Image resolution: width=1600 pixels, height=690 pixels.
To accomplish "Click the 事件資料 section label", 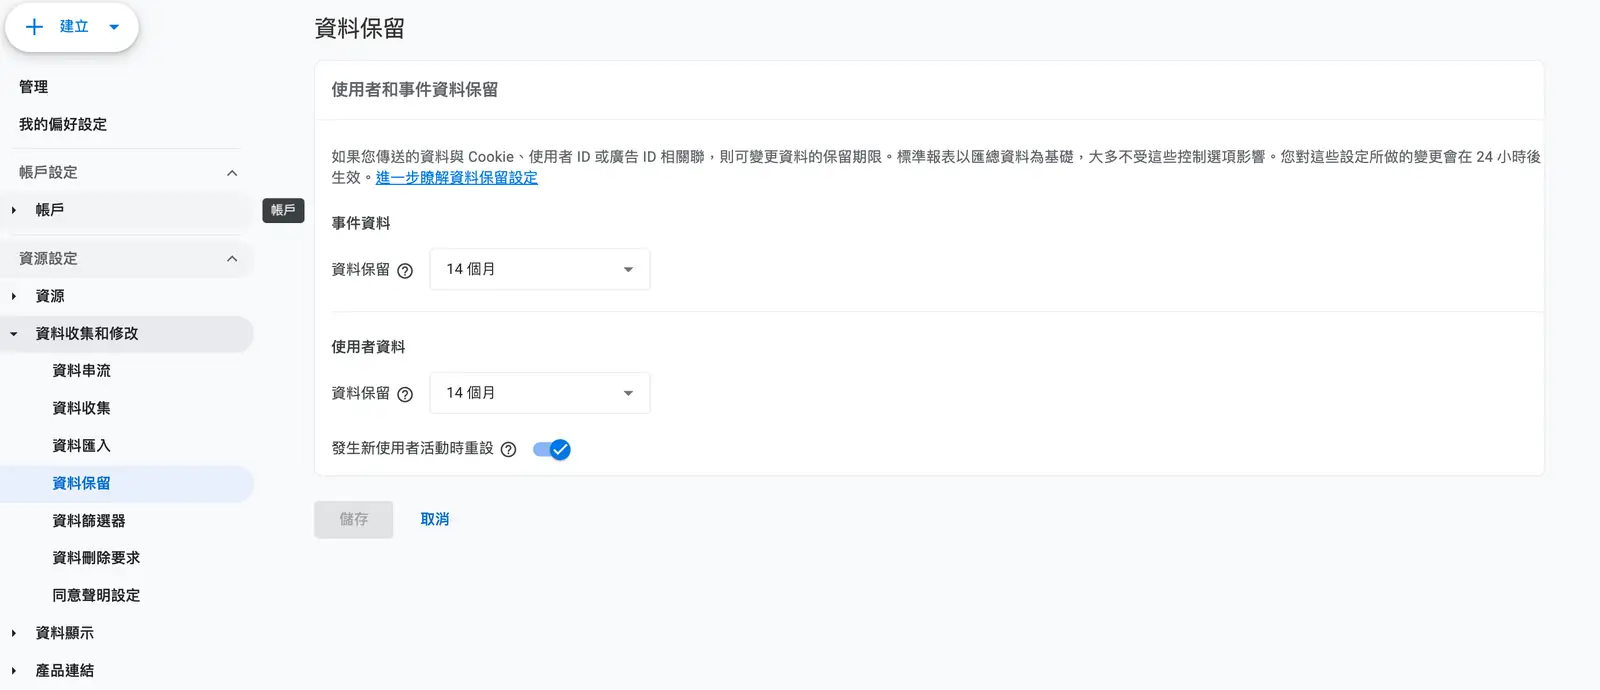I will tap(361, 223).
